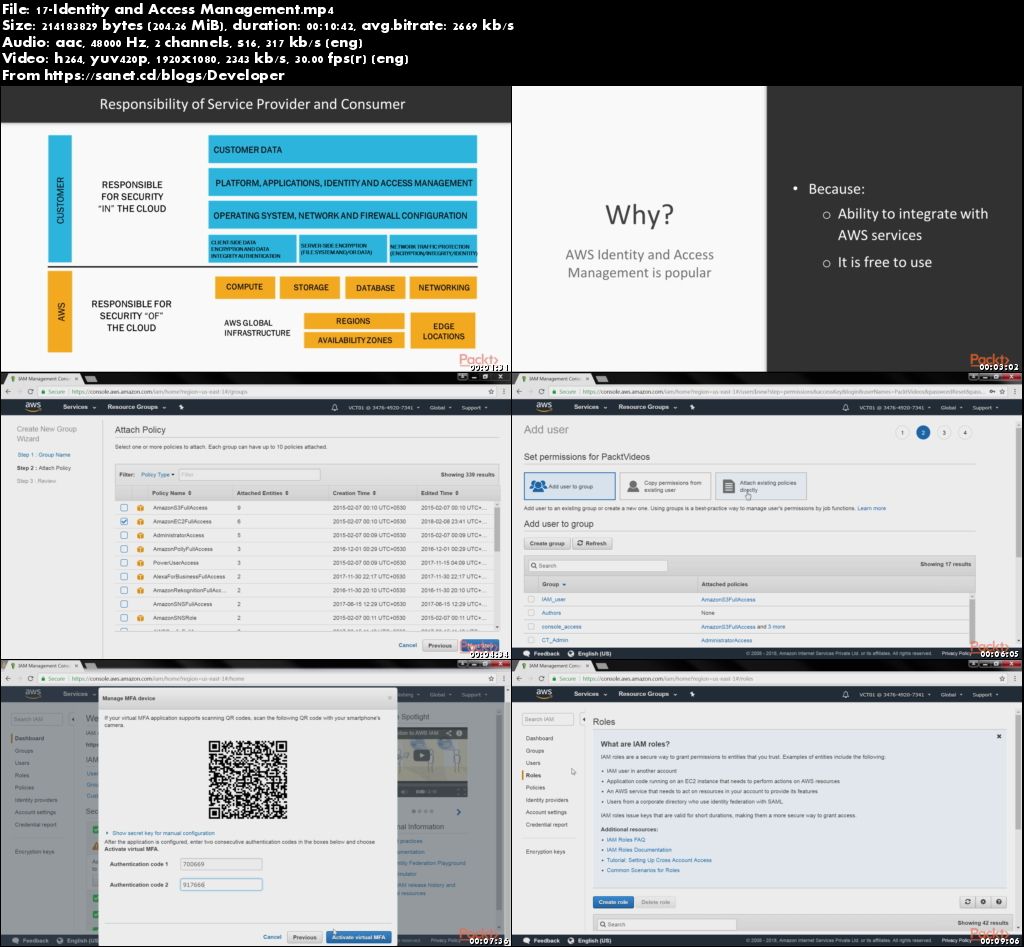Select the Authors group checkbox
Screen dimensions: 1024x947
pyautogui.click(x=531, y=613)
